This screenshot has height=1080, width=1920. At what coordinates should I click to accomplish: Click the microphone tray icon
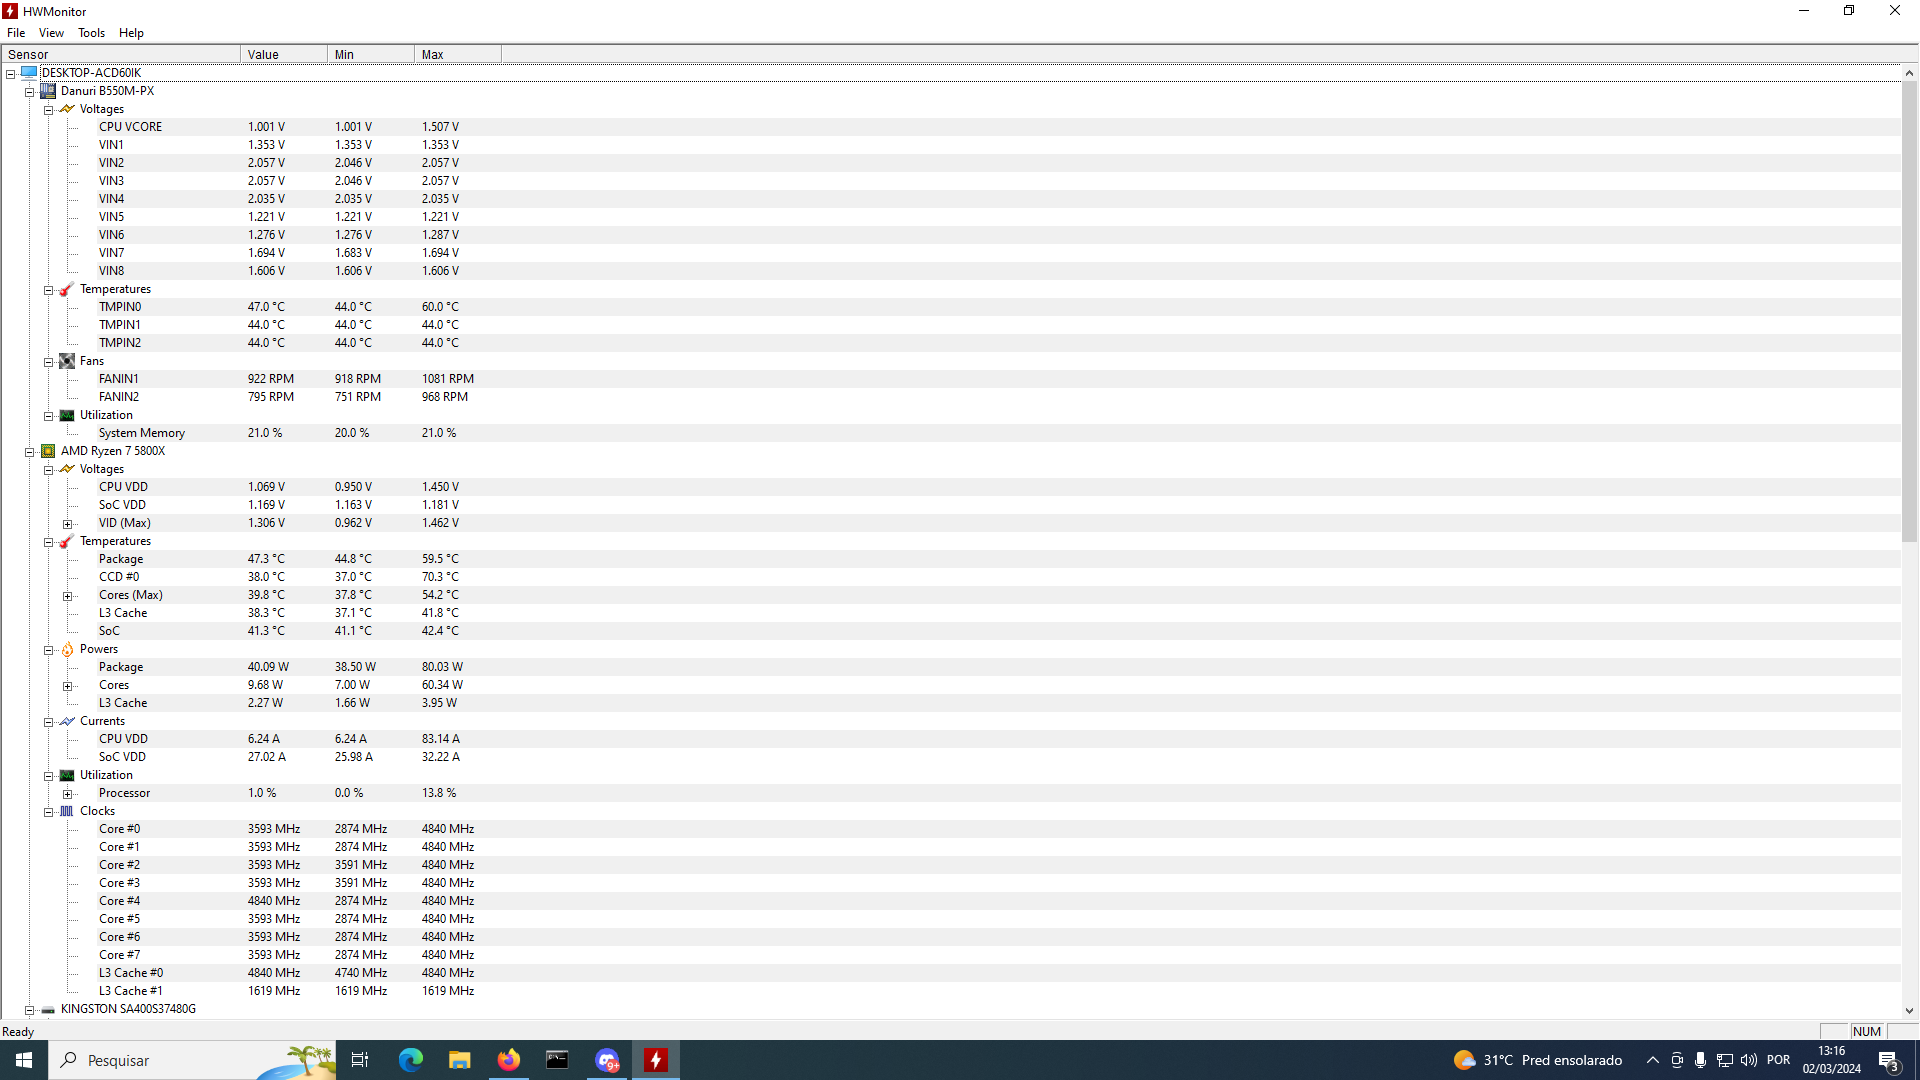click(x=1700, y=1060)
